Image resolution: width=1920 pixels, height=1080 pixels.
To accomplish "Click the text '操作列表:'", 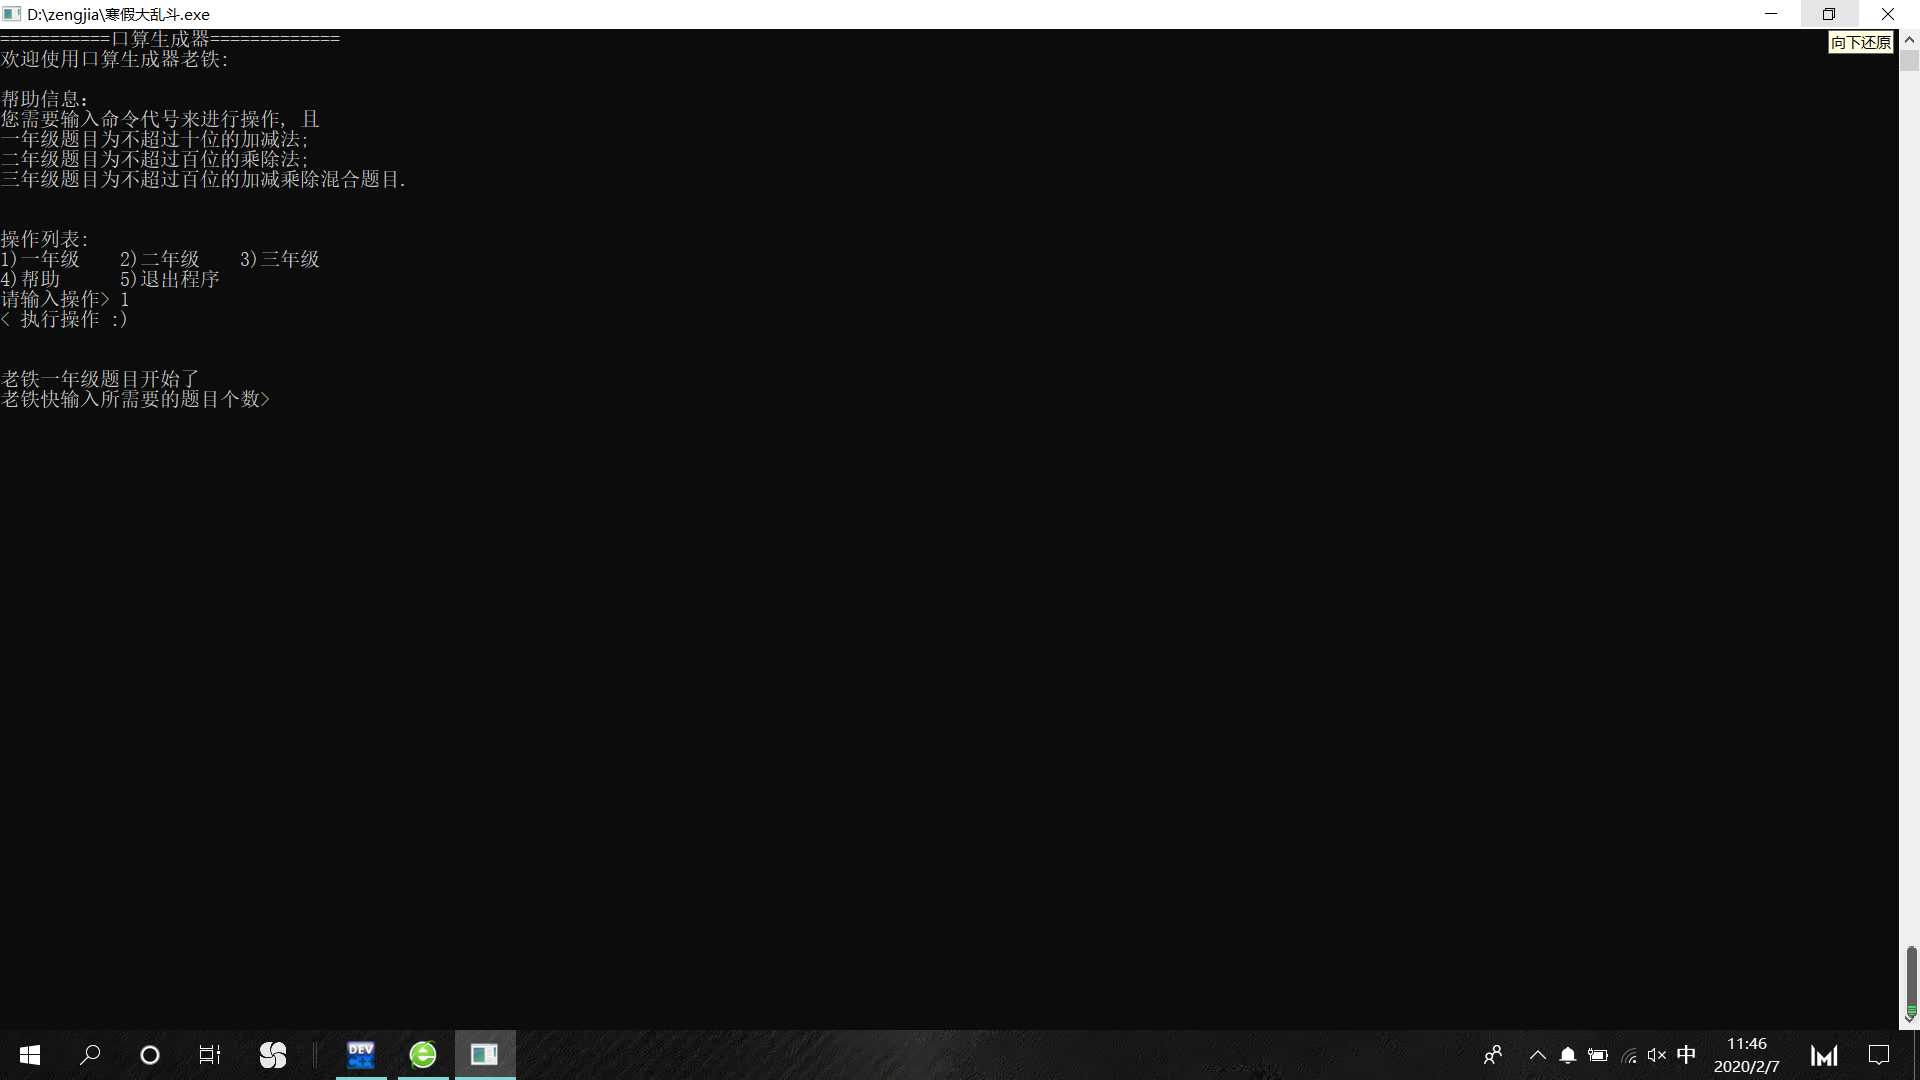I will [x=45, y=239].
